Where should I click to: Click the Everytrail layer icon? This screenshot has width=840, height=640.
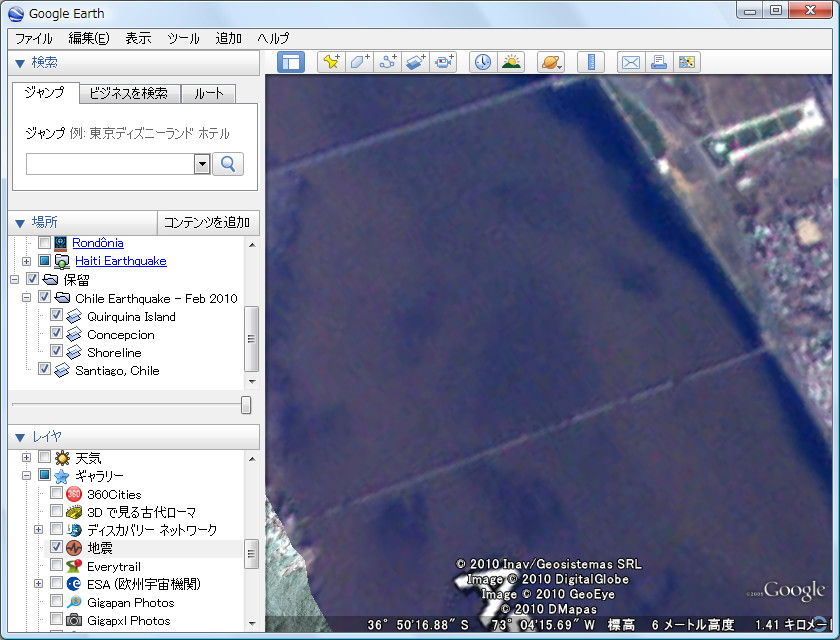point(74,566)
